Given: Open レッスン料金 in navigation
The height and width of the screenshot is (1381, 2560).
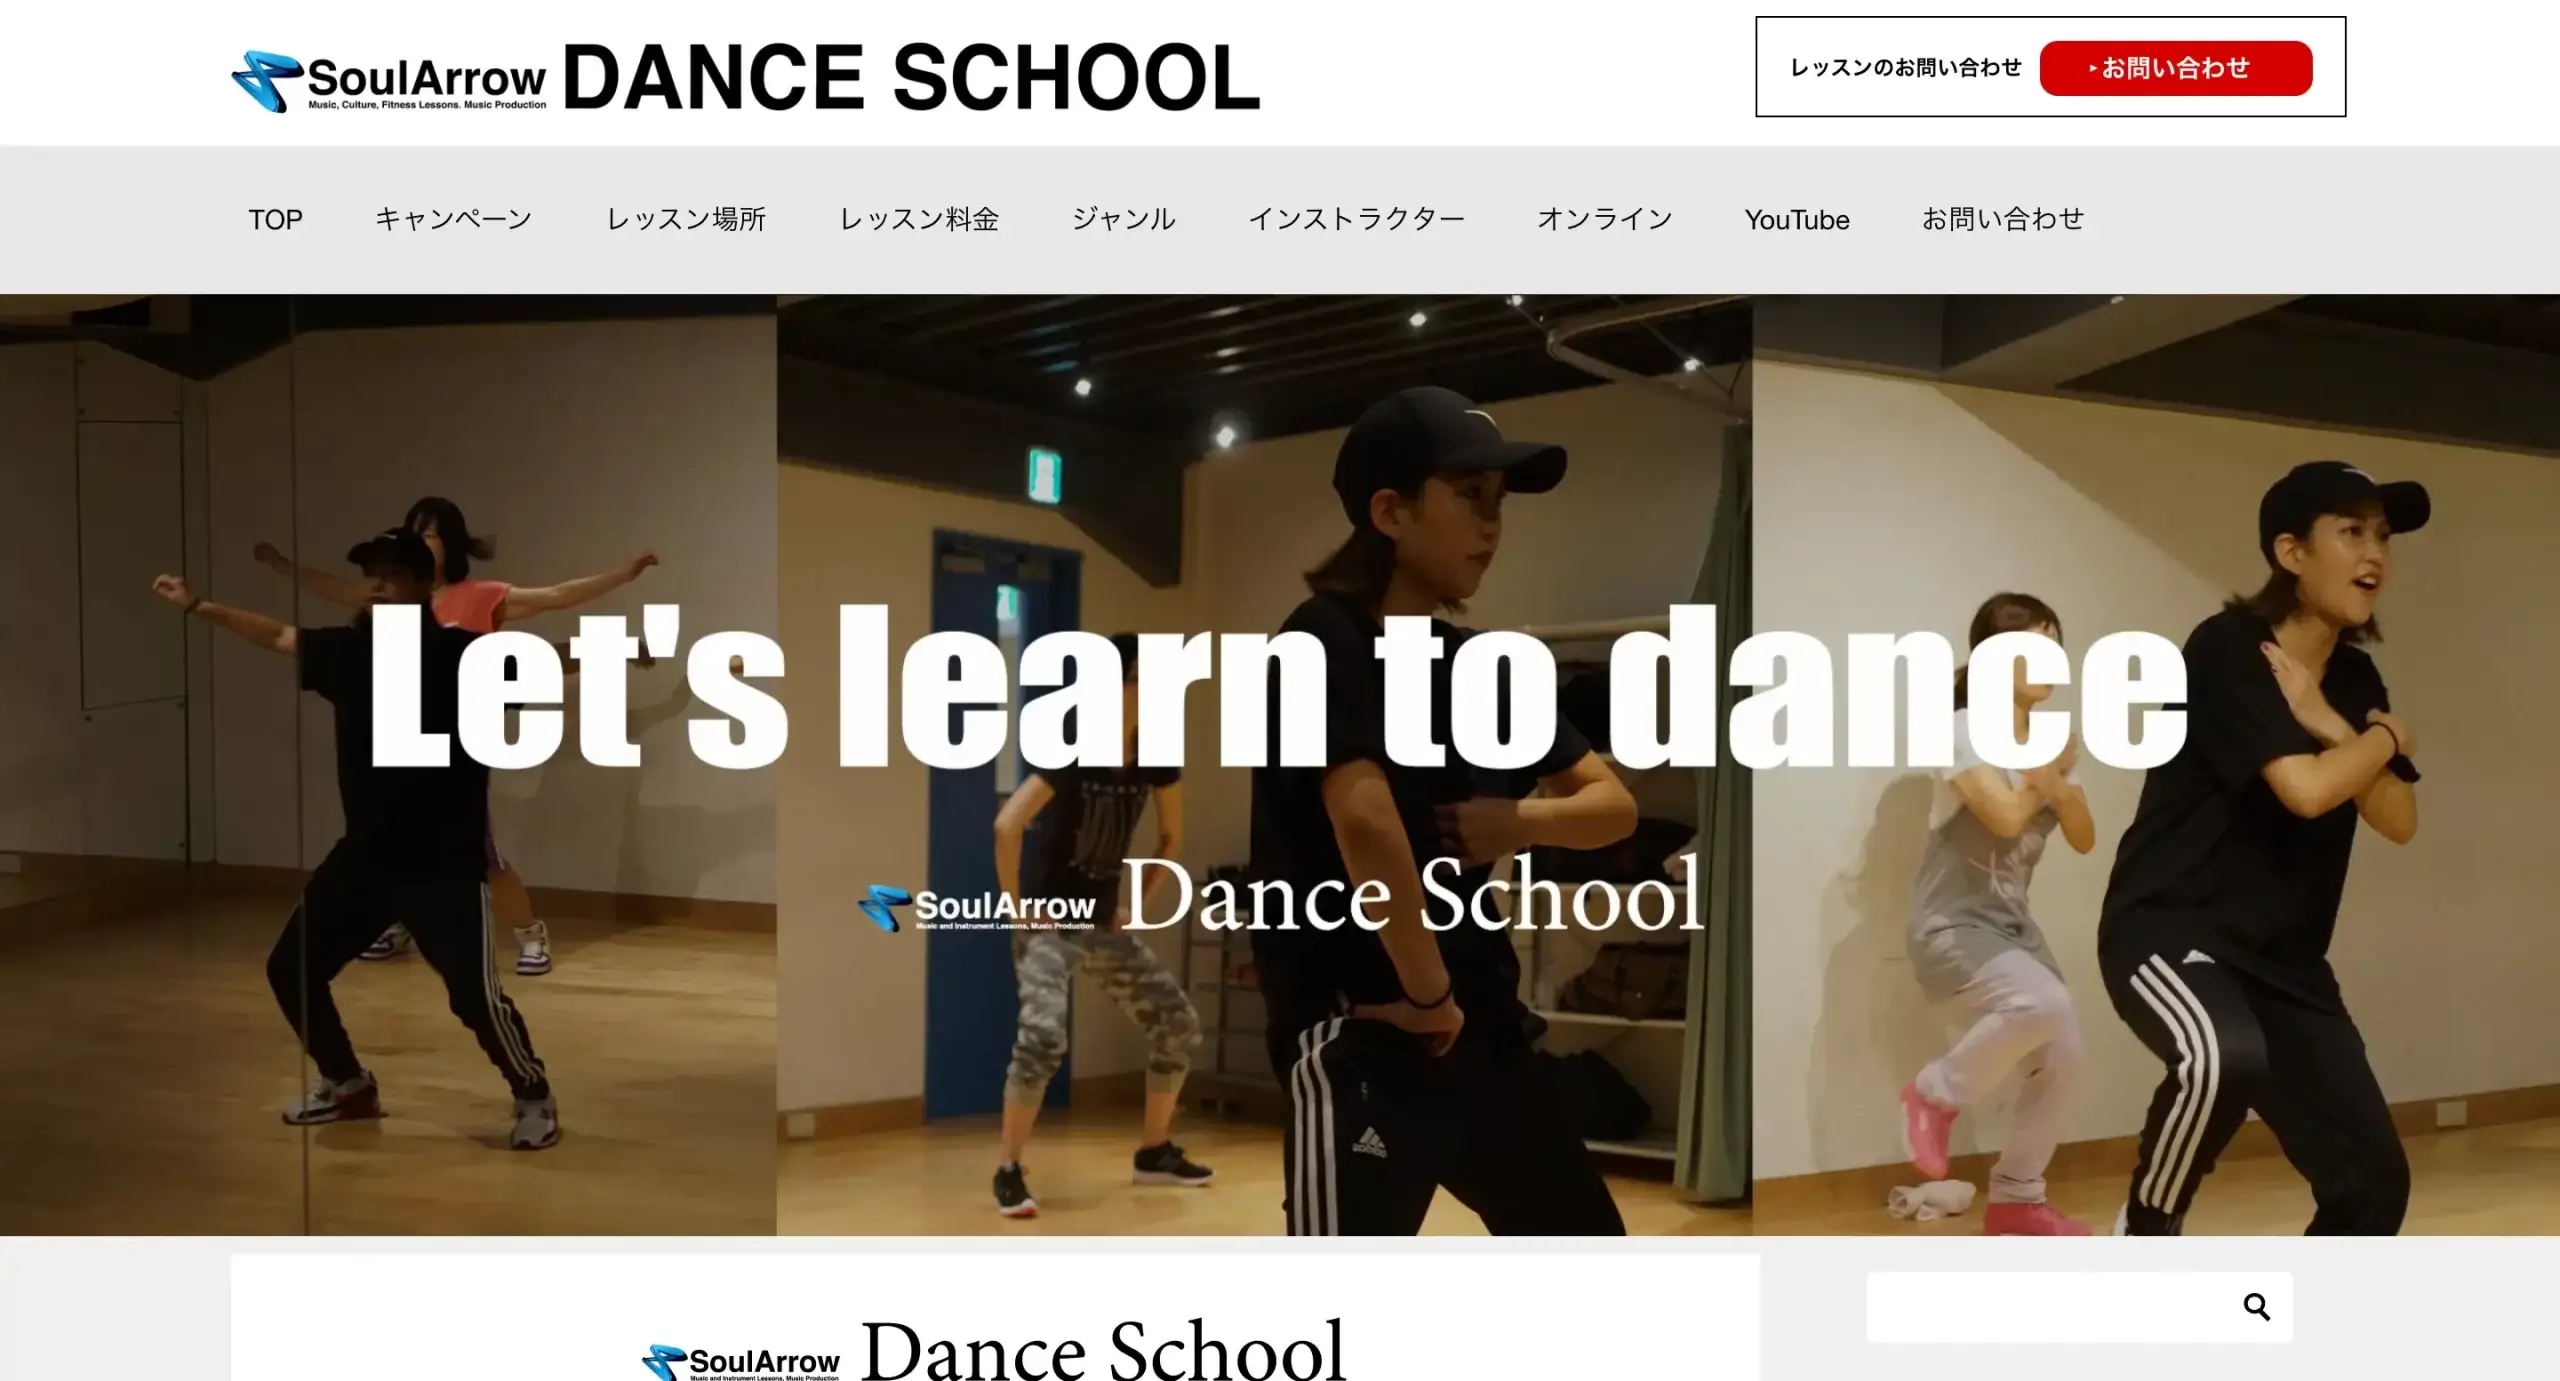Looking at the screenshot, I should (x=919, y=219).
